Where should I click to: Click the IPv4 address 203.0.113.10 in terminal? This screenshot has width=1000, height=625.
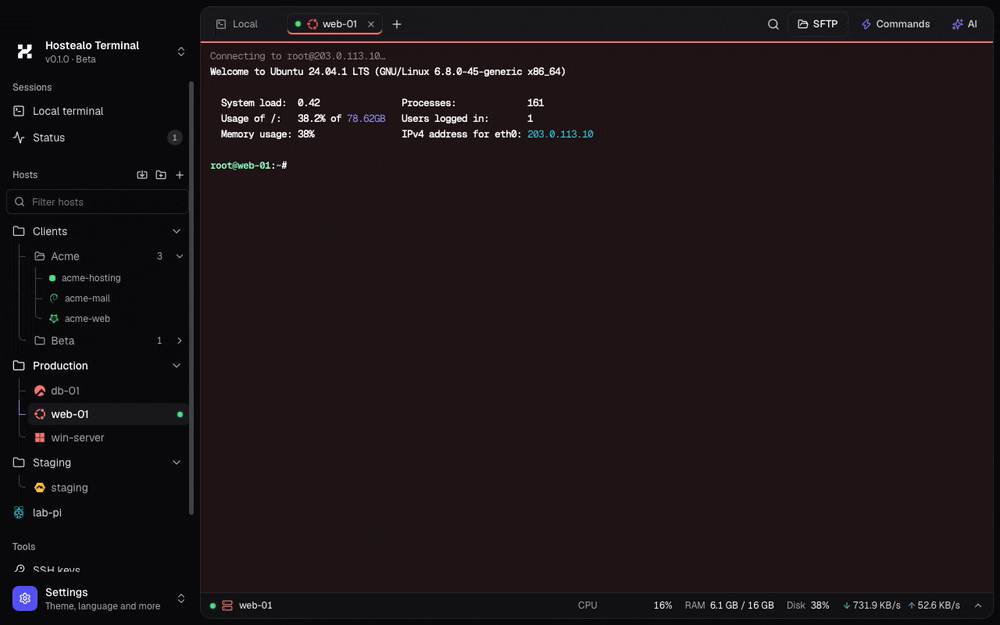pos(560,135)
